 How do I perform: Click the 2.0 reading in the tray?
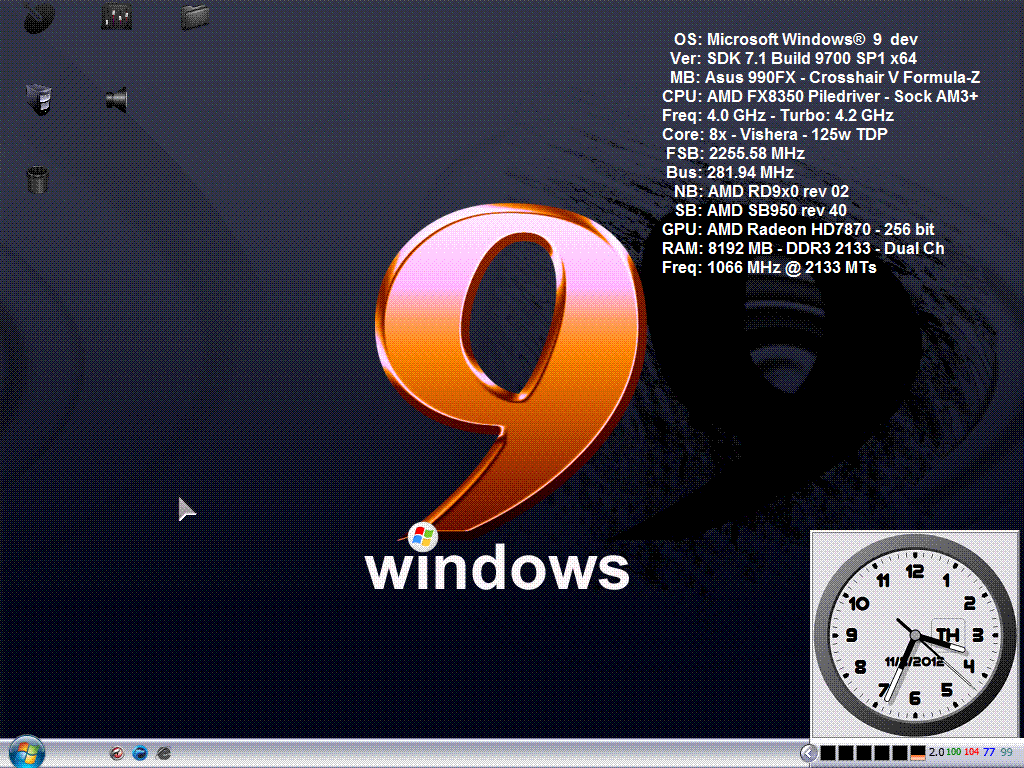click(936, 752)
